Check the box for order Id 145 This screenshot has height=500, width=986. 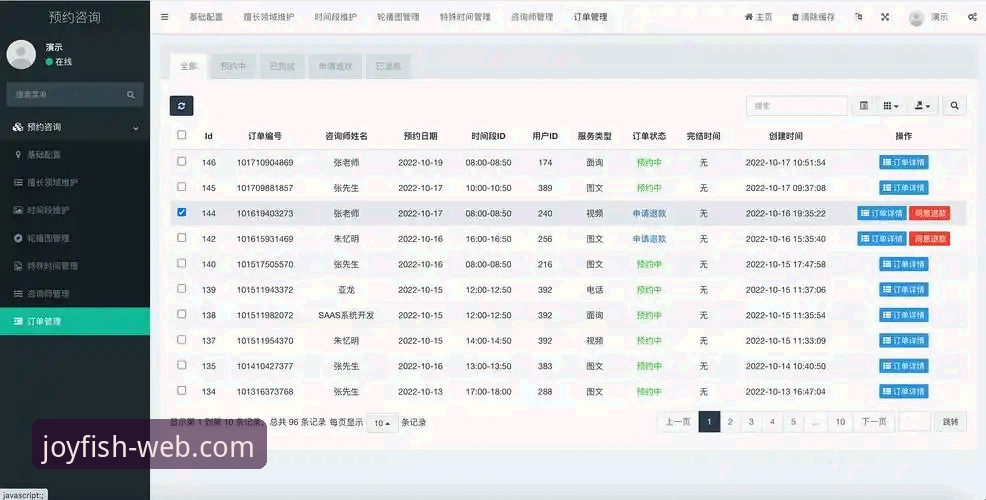182,187
